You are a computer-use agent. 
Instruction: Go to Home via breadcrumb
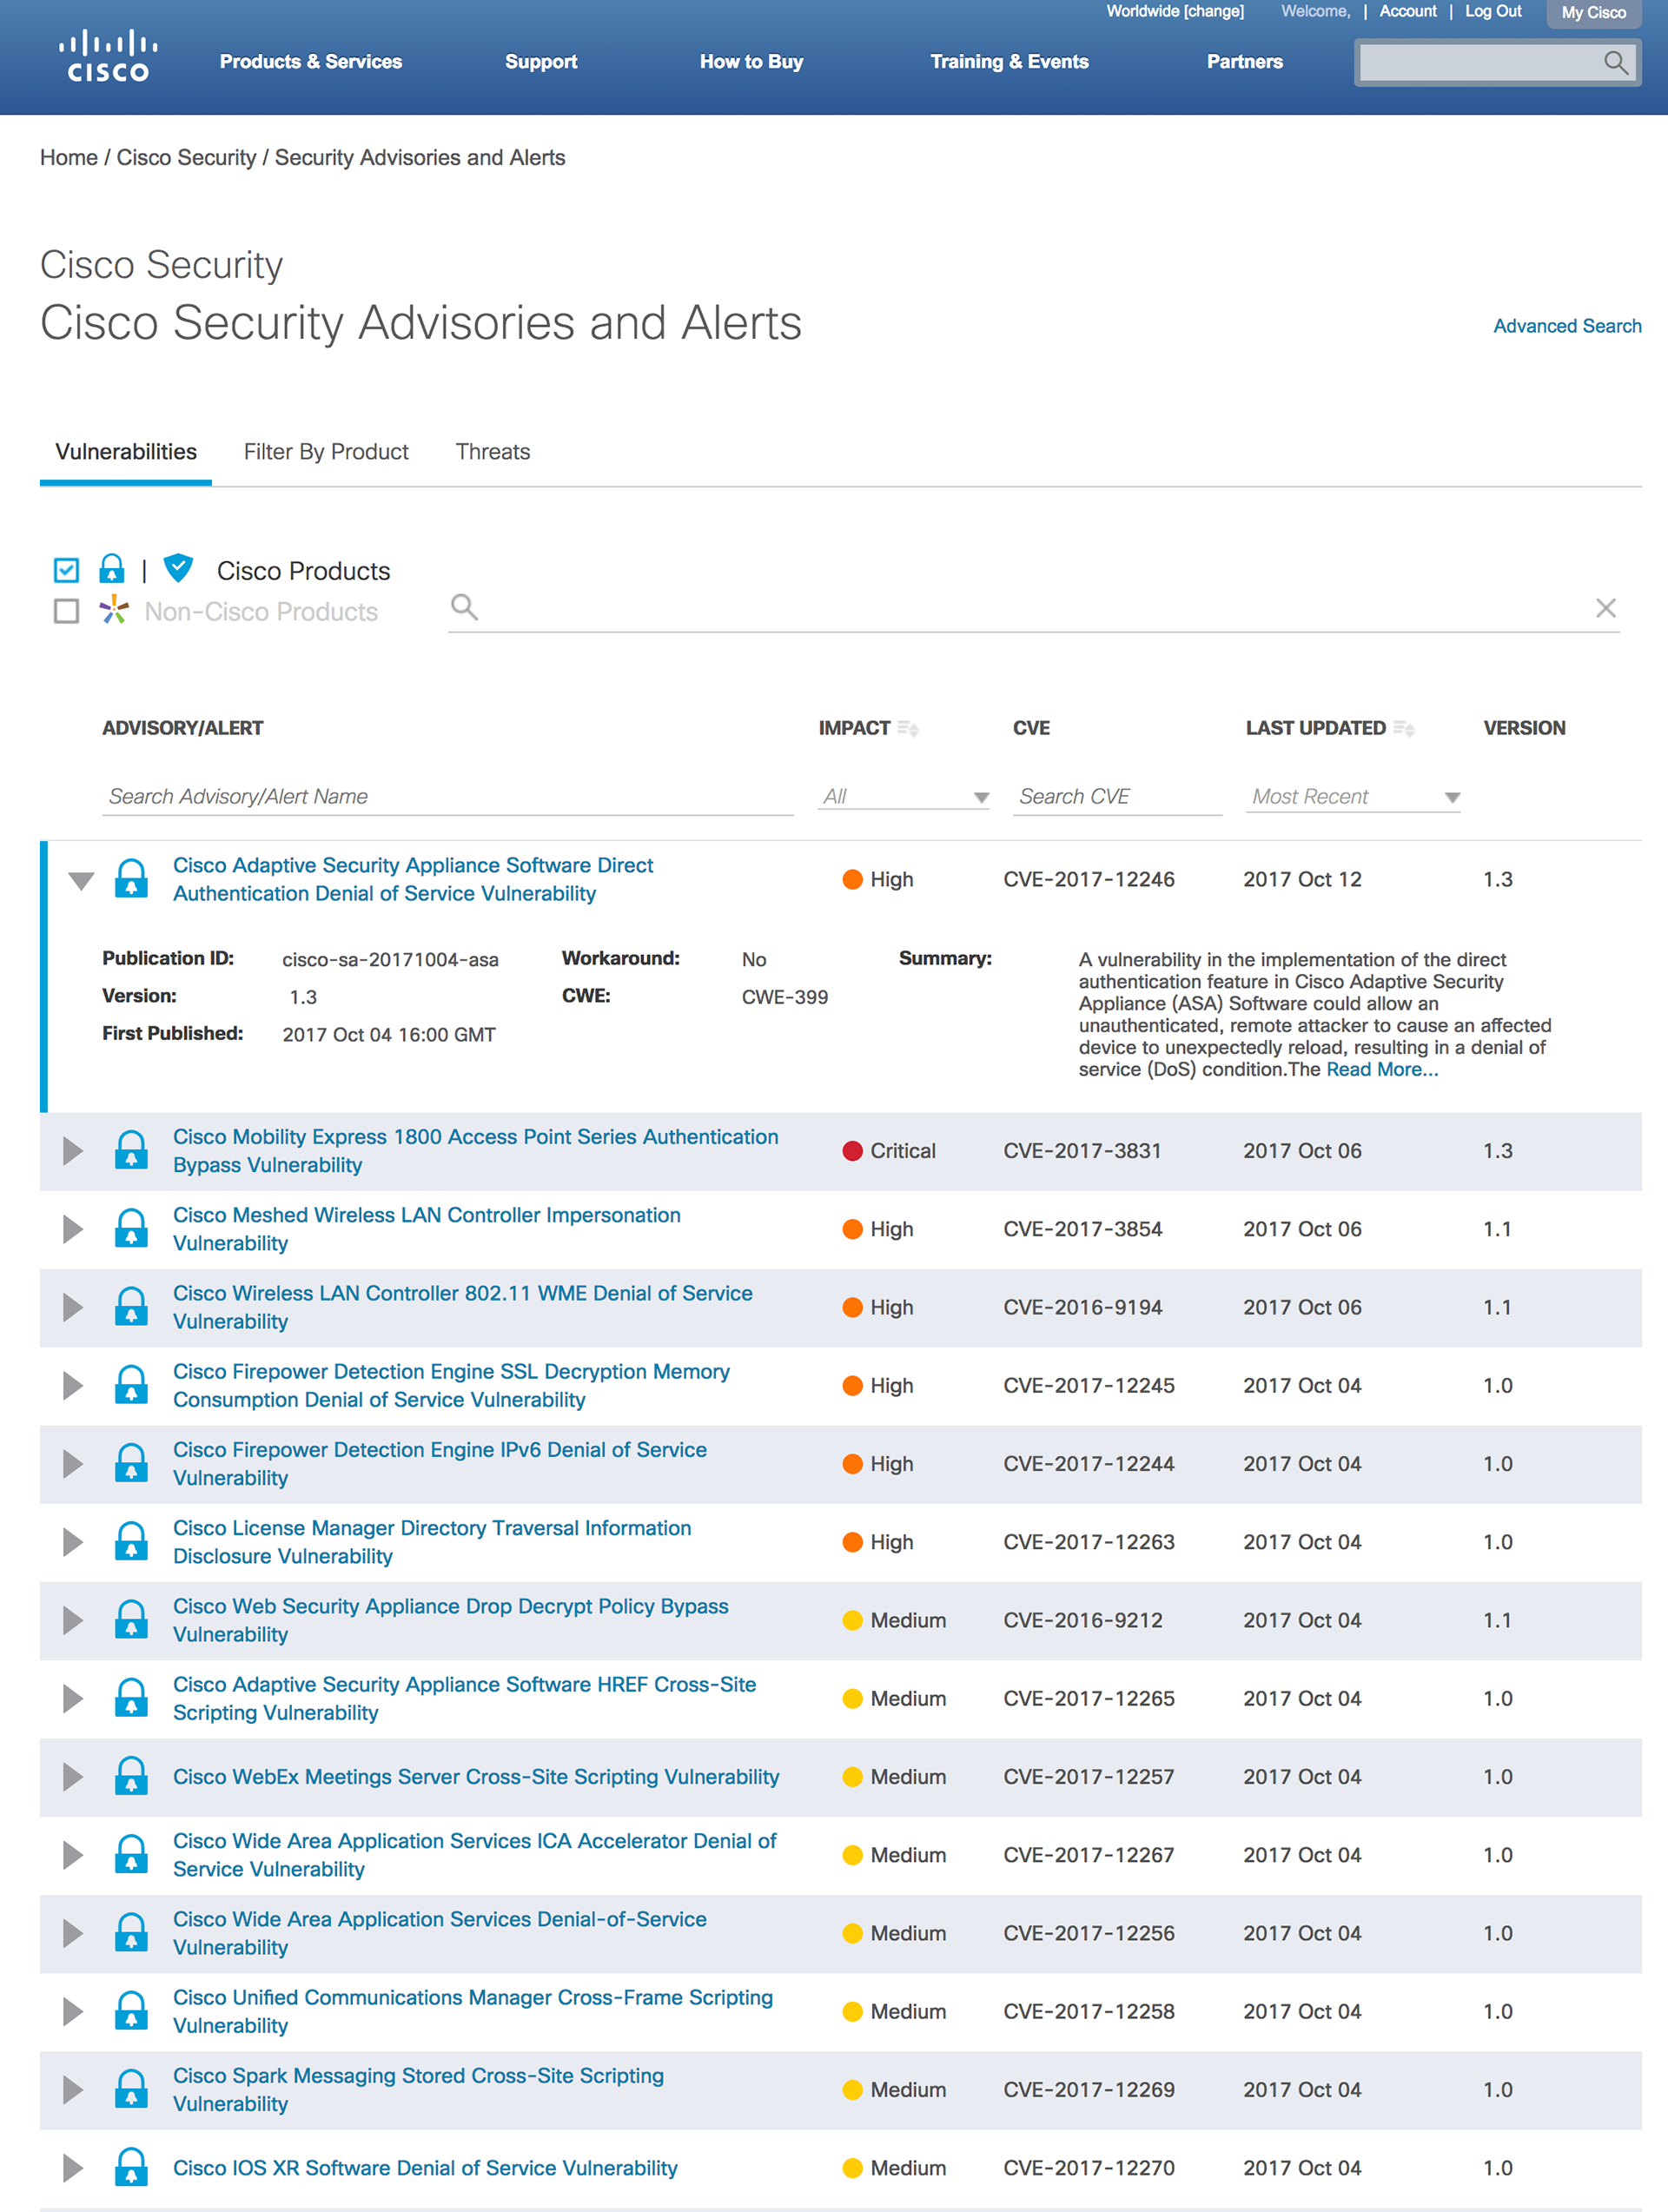point(69,158)
